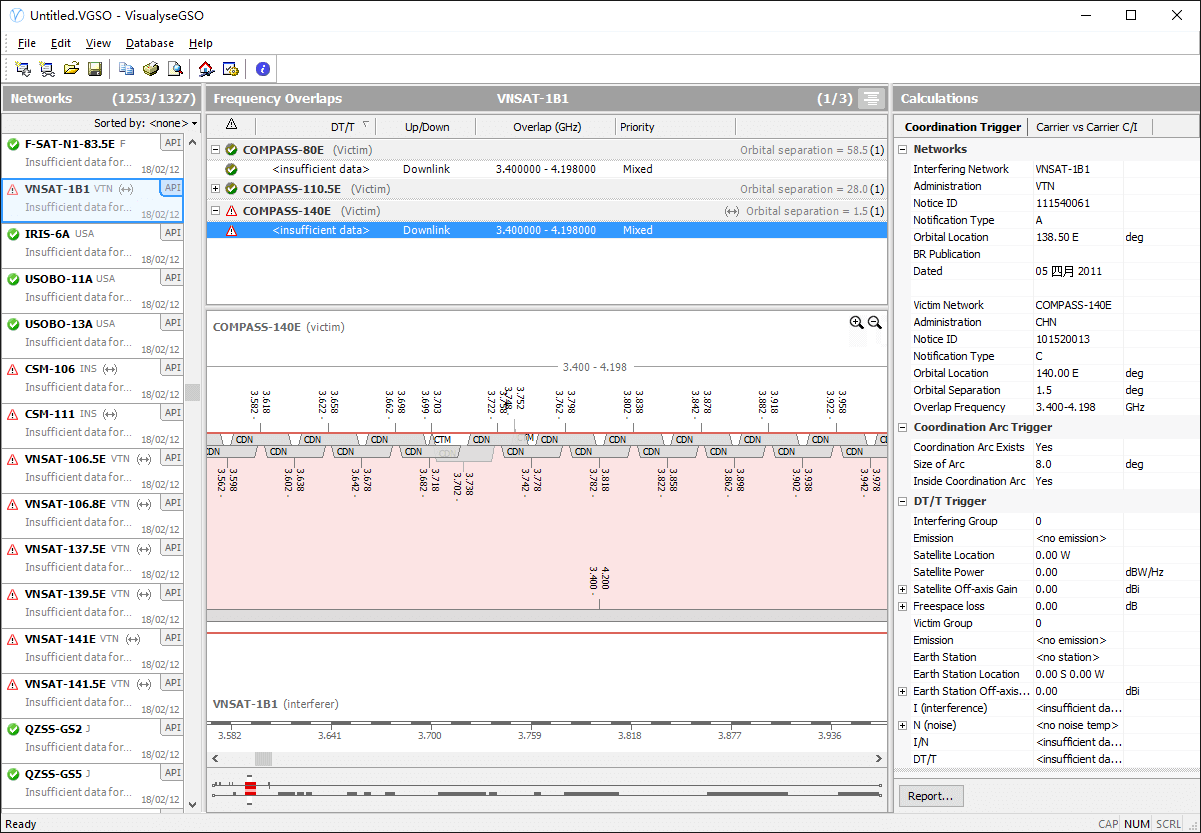This screenshot has height=833, width=1201.
Task: Click the warning triangle next to CSM-106
Action: pos(13,369)
